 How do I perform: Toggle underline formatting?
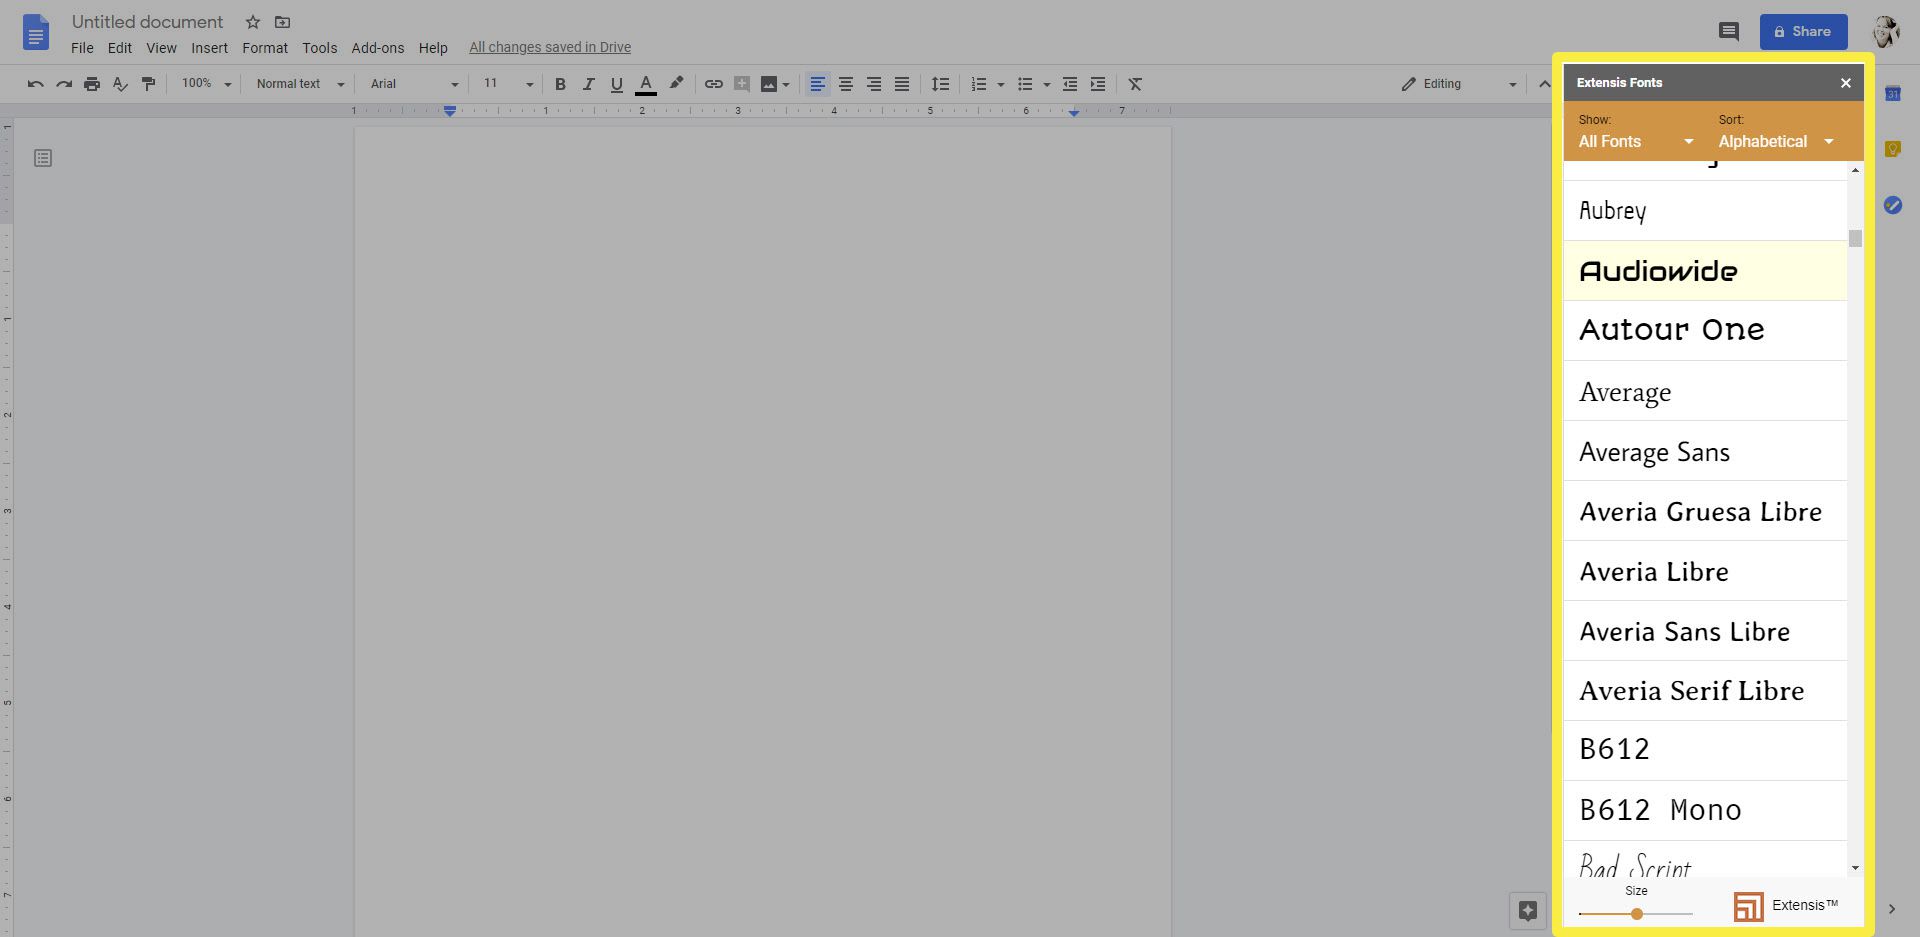click(x=616, y=84)
